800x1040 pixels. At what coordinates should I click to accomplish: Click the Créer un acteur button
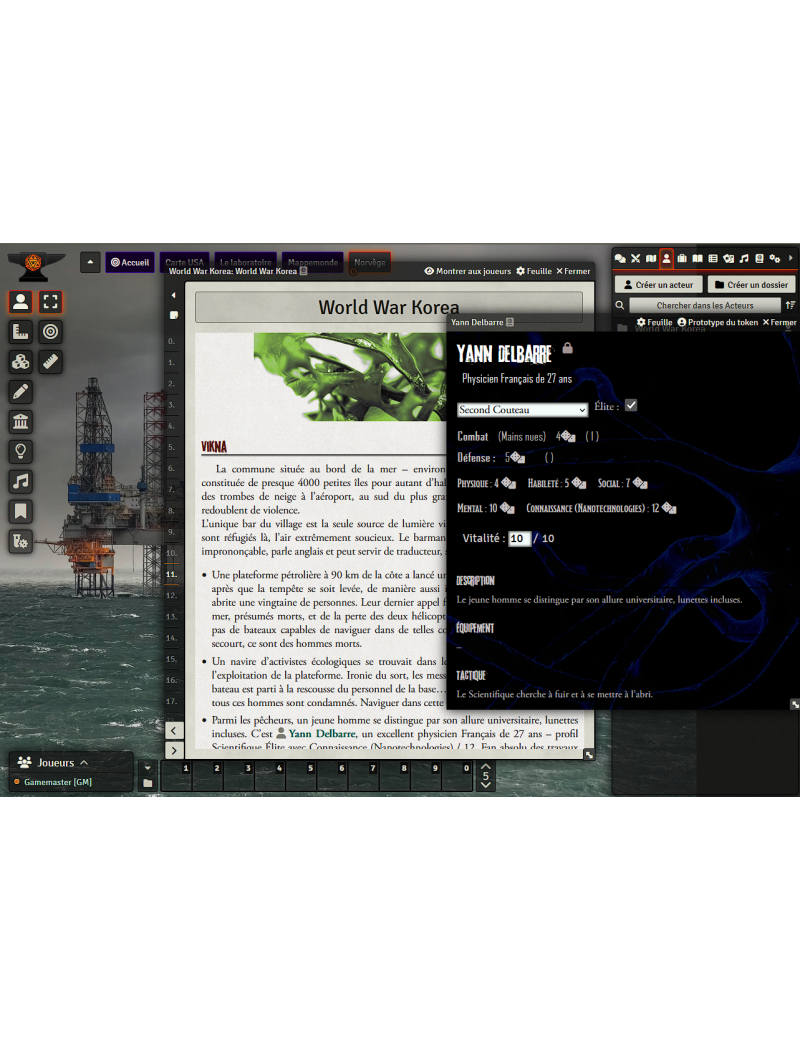click(657, 285)
